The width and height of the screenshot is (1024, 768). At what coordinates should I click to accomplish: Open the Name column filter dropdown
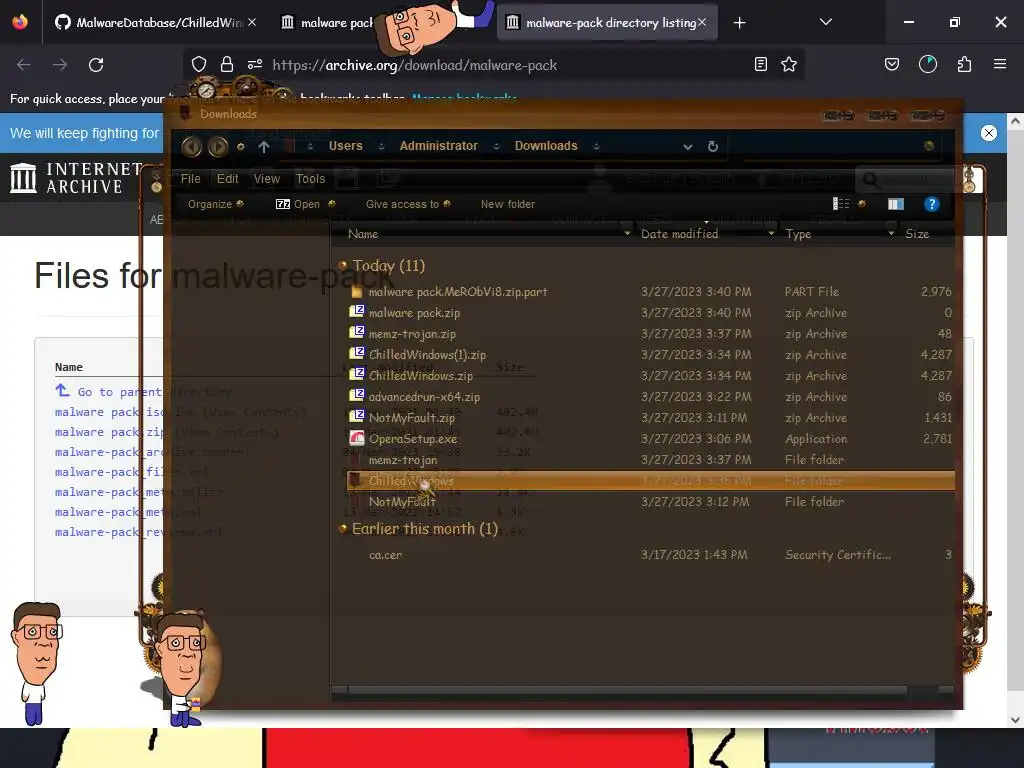(x=627, y=233)
